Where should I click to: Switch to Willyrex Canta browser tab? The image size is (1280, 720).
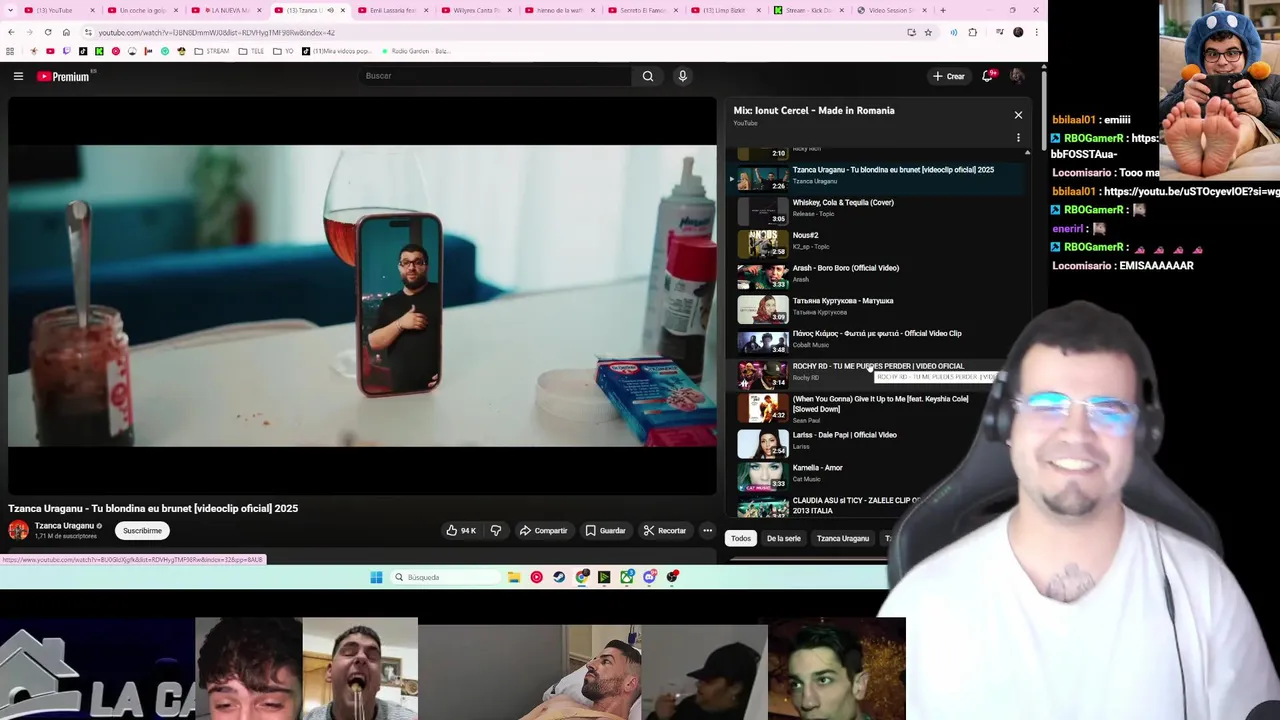476,10
